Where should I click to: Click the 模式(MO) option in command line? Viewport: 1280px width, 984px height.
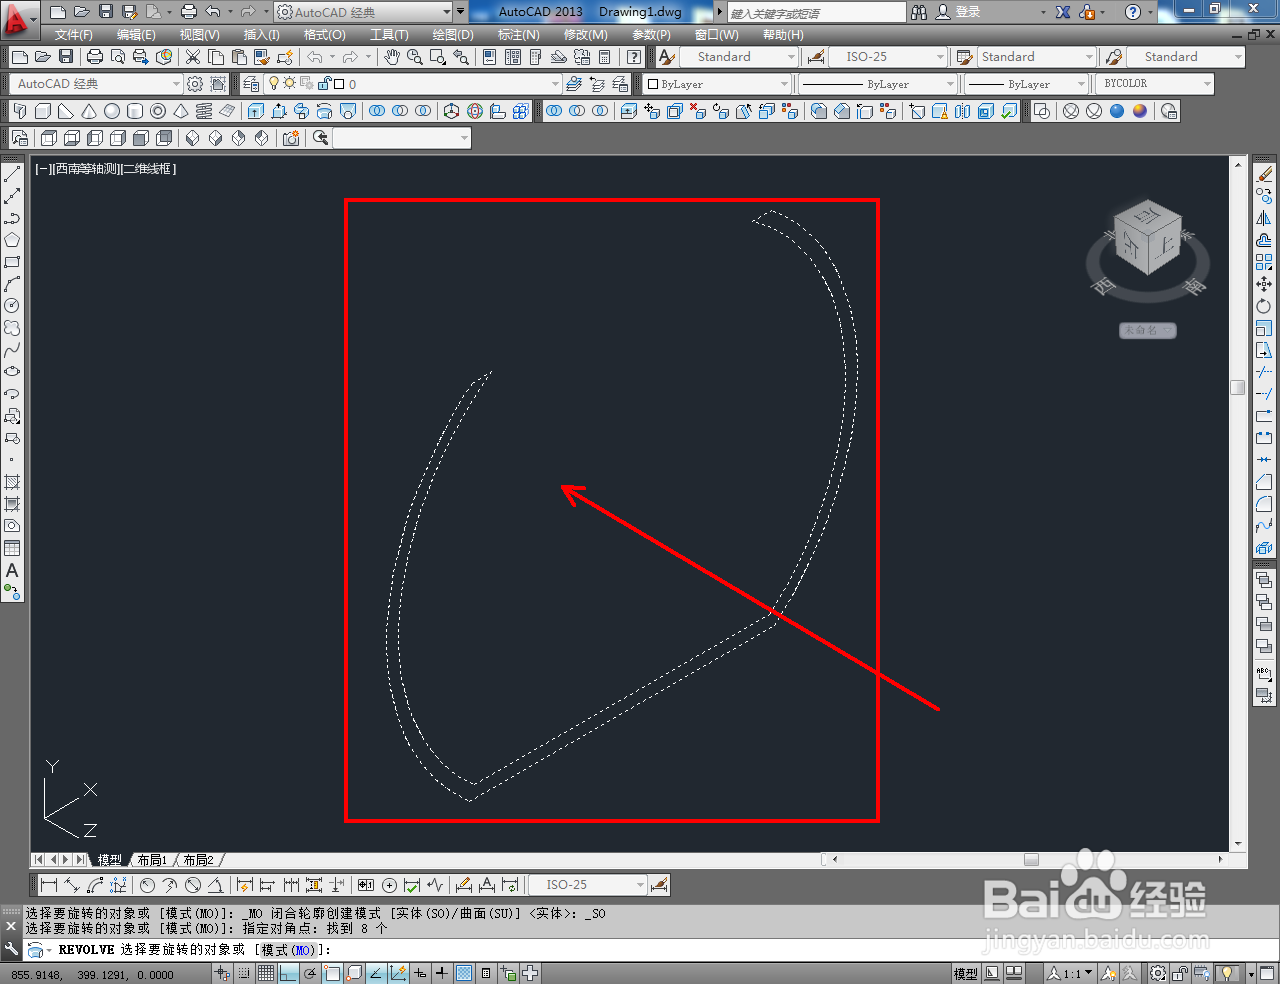(289, 950)
